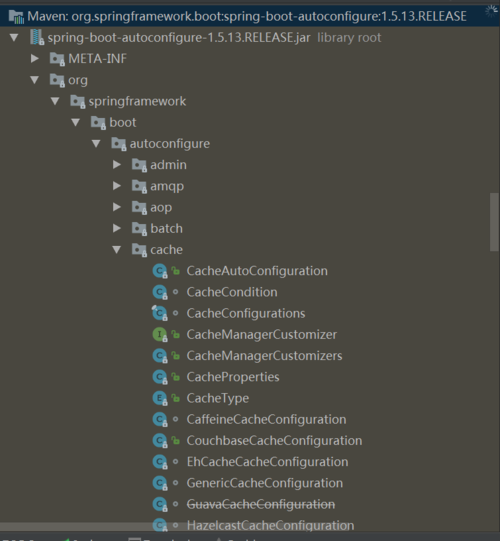The image size is (500, 541).
Task: Click the cache package folder icon
Action: point(139,250)
